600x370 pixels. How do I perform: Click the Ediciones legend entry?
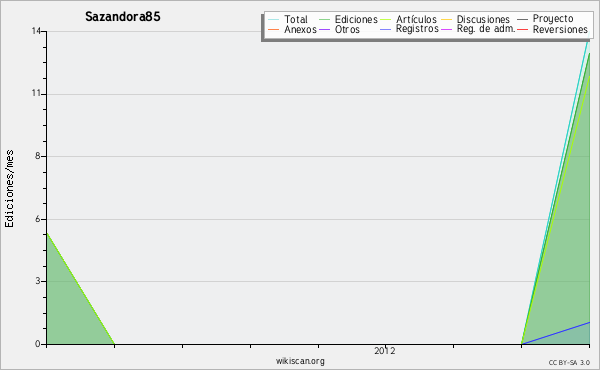coord(348,19)
